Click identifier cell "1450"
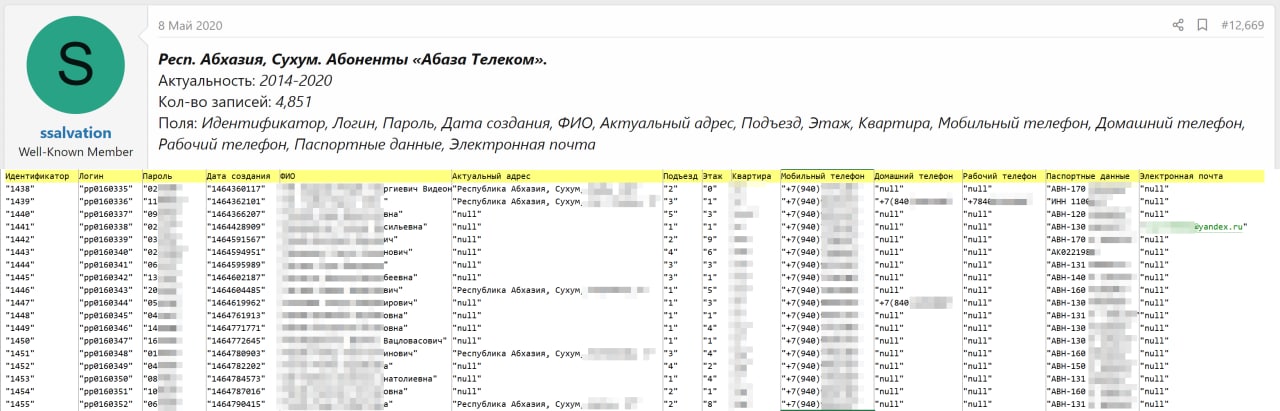The height and width of the screenshot is (411, 1280). pyautogui.click(x=20, y=342)
